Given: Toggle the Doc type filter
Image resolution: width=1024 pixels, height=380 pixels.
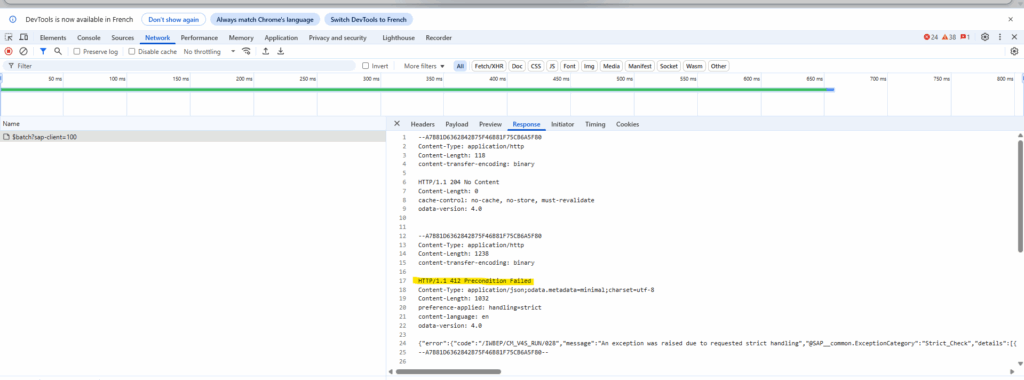Looking at the screenshot, I should point(517,66).
